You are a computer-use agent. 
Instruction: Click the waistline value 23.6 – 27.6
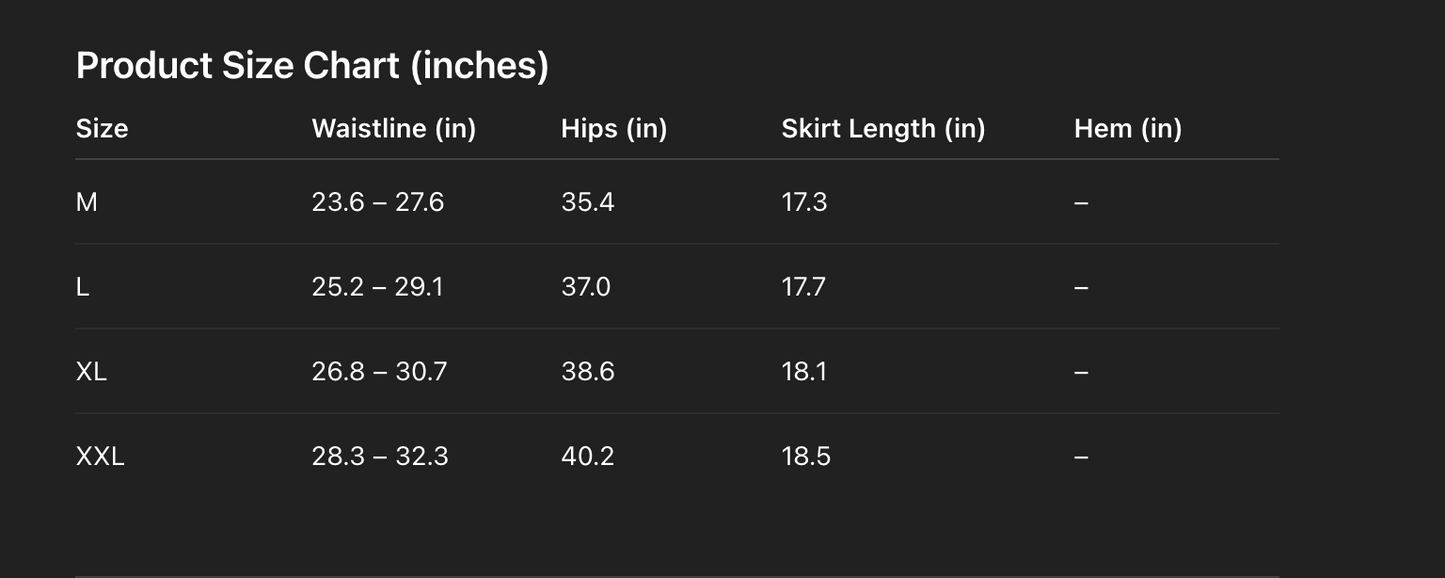pyautogui.click(x=377, y=202)
